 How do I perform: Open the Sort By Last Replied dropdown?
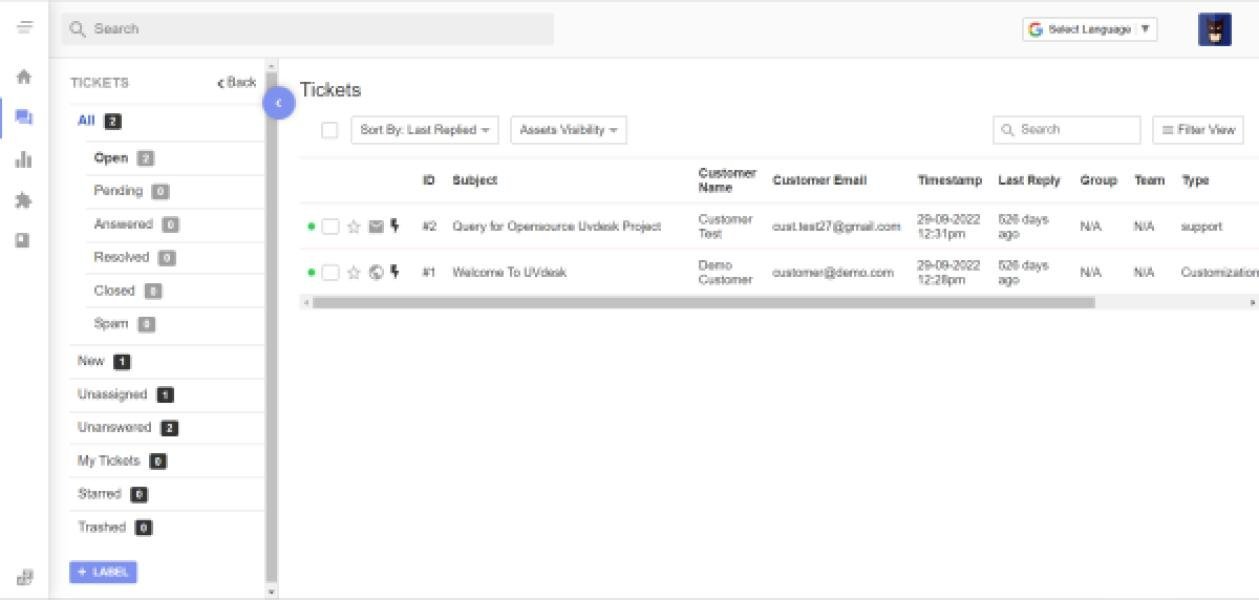(424, 130)
